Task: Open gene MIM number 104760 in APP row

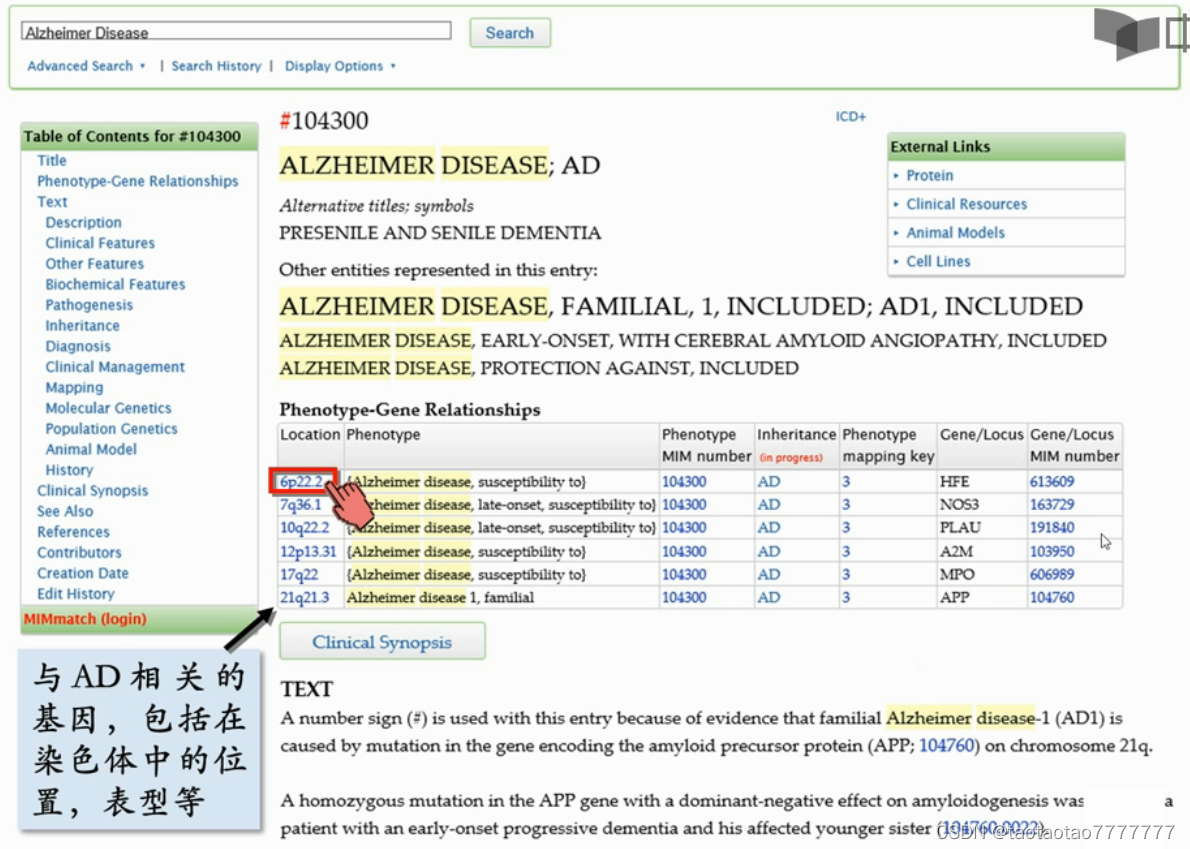Action: [1052, 597]
